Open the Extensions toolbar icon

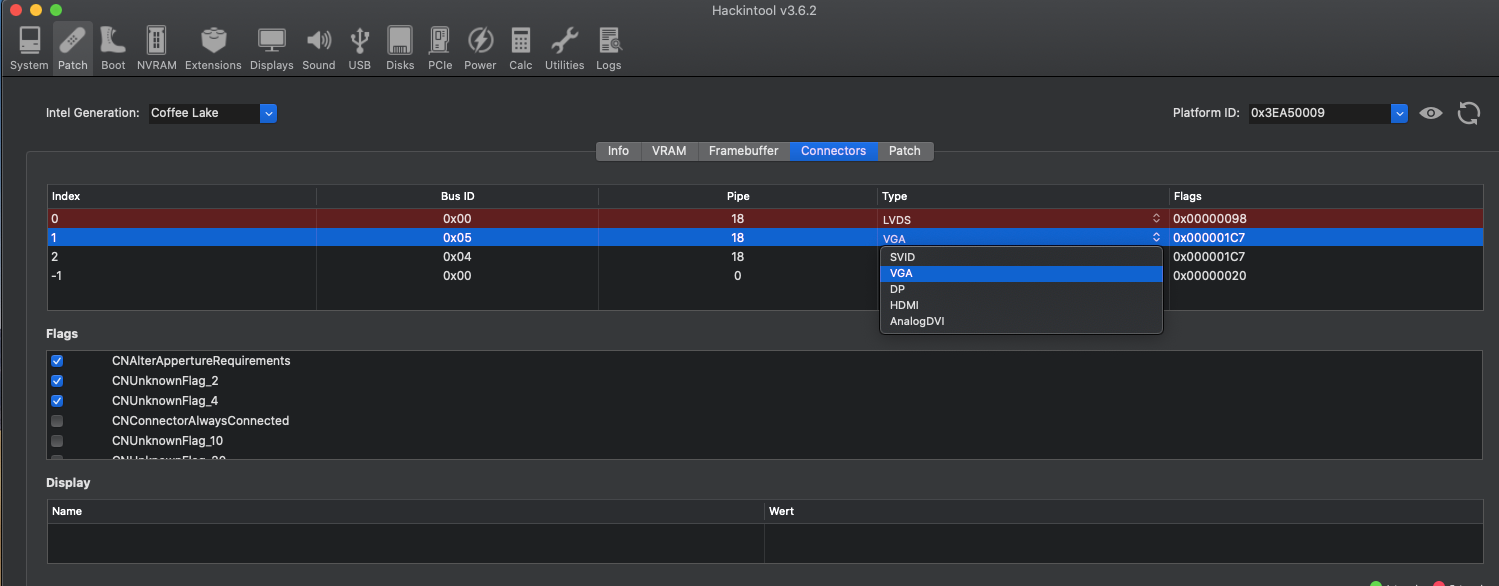coord(213,48)
